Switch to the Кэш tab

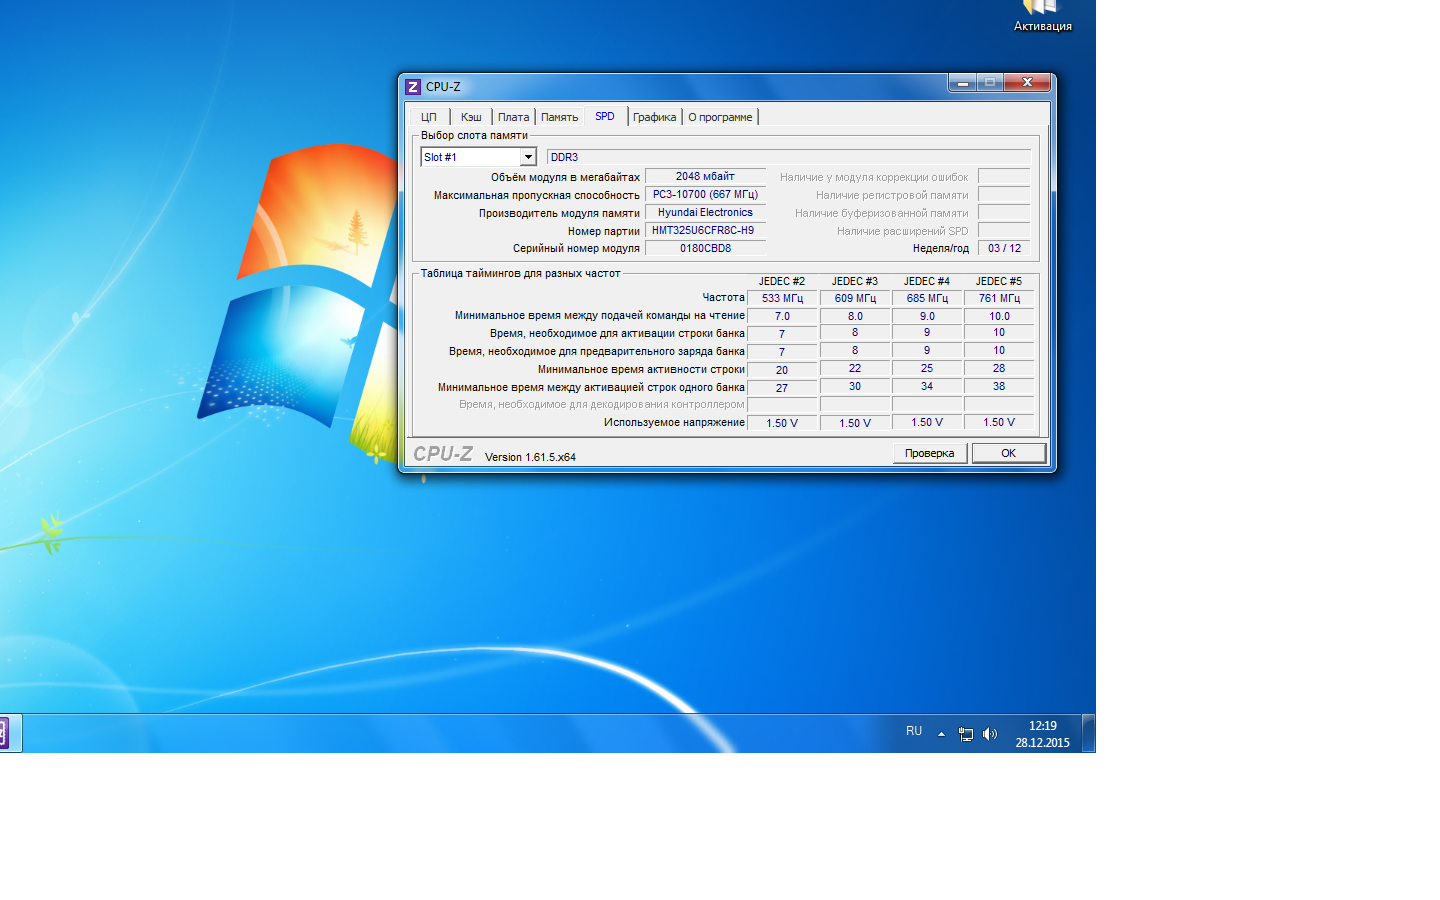click(x=471, y=117)
